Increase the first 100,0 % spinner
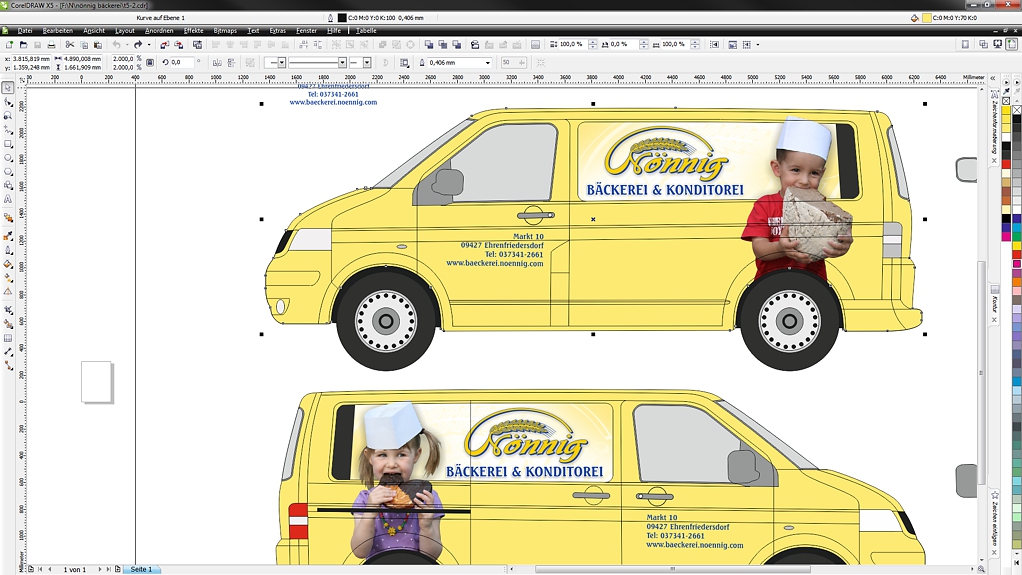This screenshot has width=1022, height=575. tap(592, 42)
